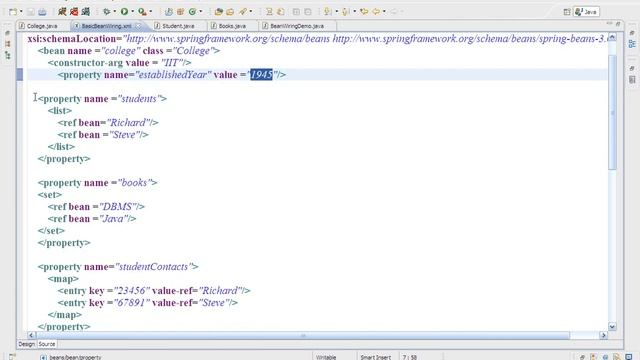Image resolution: width=640 pixels, height=360 pixels.
Task: Switch to the Student.java tab
Action: [178, 26]
